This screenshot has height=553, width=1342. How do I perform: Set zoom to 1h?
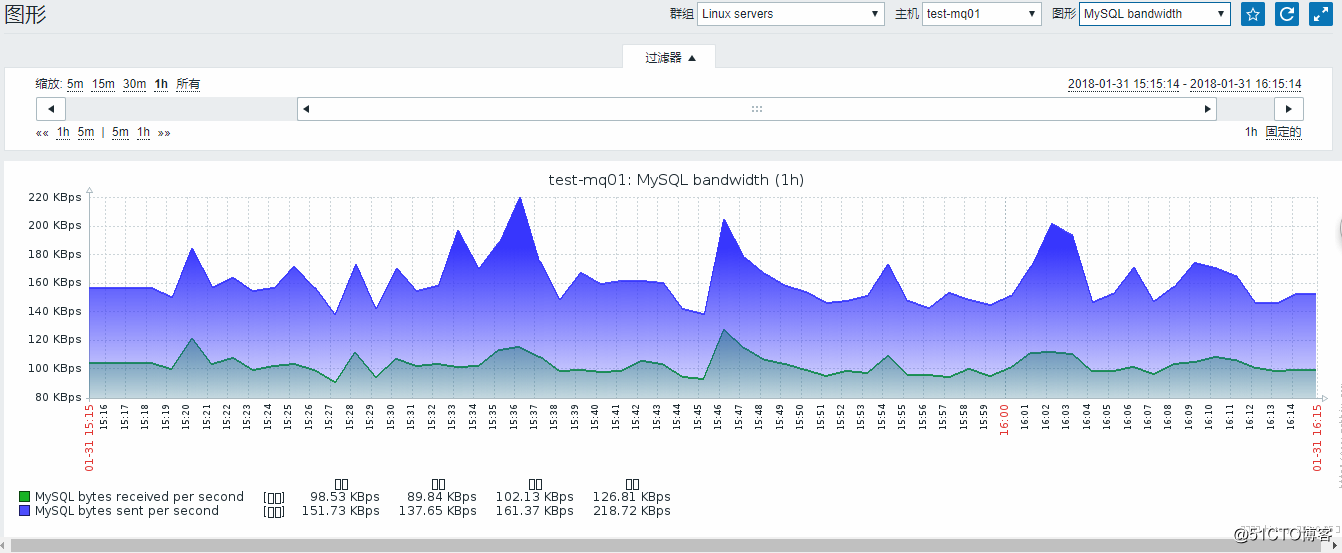tap(161, 84)
